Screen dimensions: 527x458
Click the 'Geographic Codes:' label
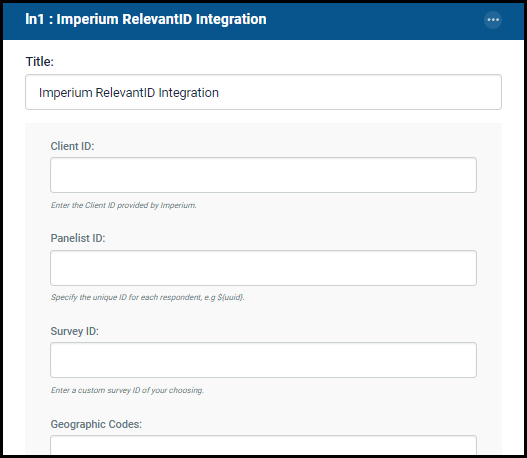click(96, 424)
